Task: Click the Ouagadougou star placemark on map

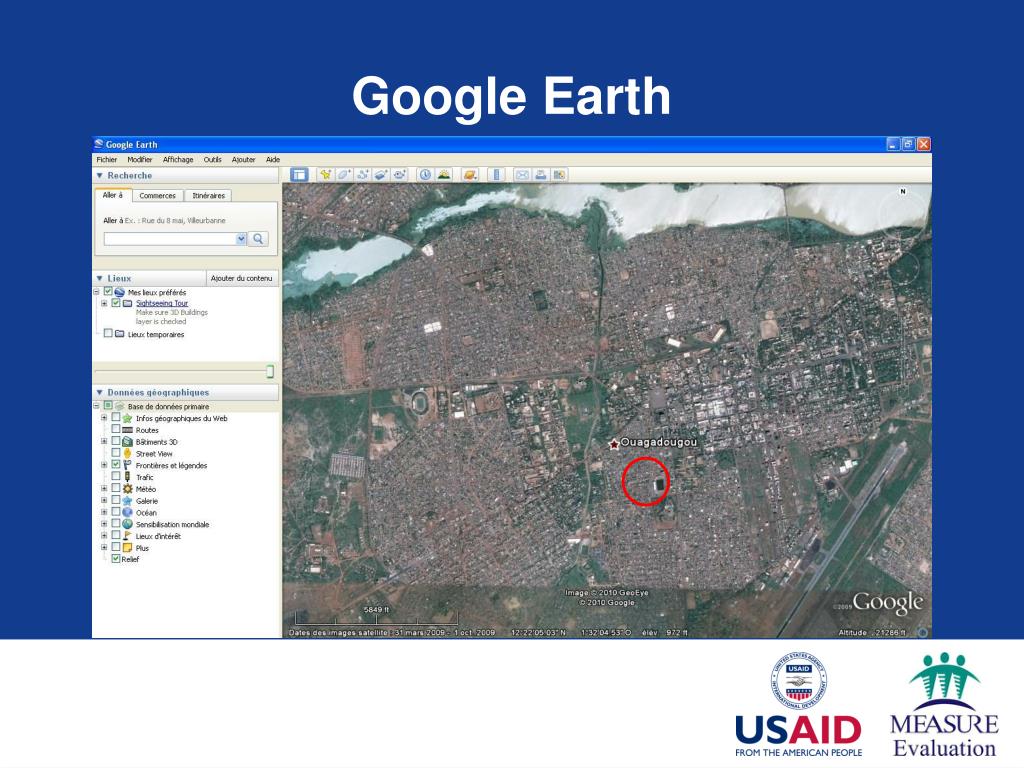Action: [614, 443]
